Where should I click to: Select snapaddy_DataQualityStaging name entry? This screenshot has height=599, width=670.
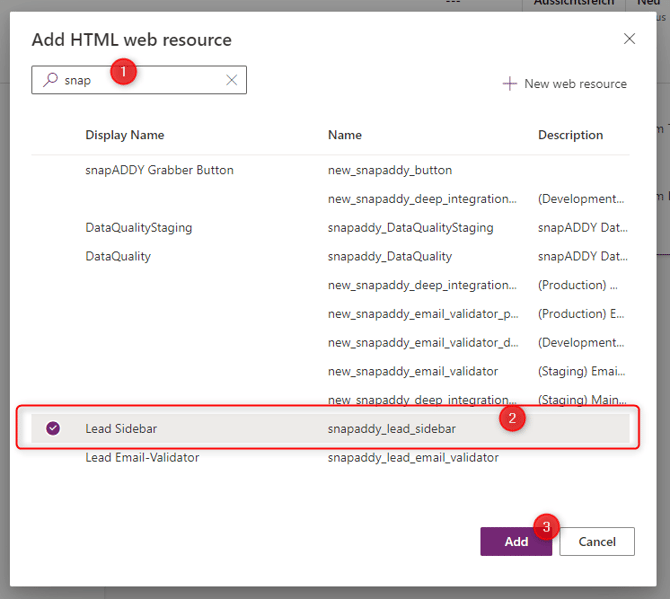410,228
